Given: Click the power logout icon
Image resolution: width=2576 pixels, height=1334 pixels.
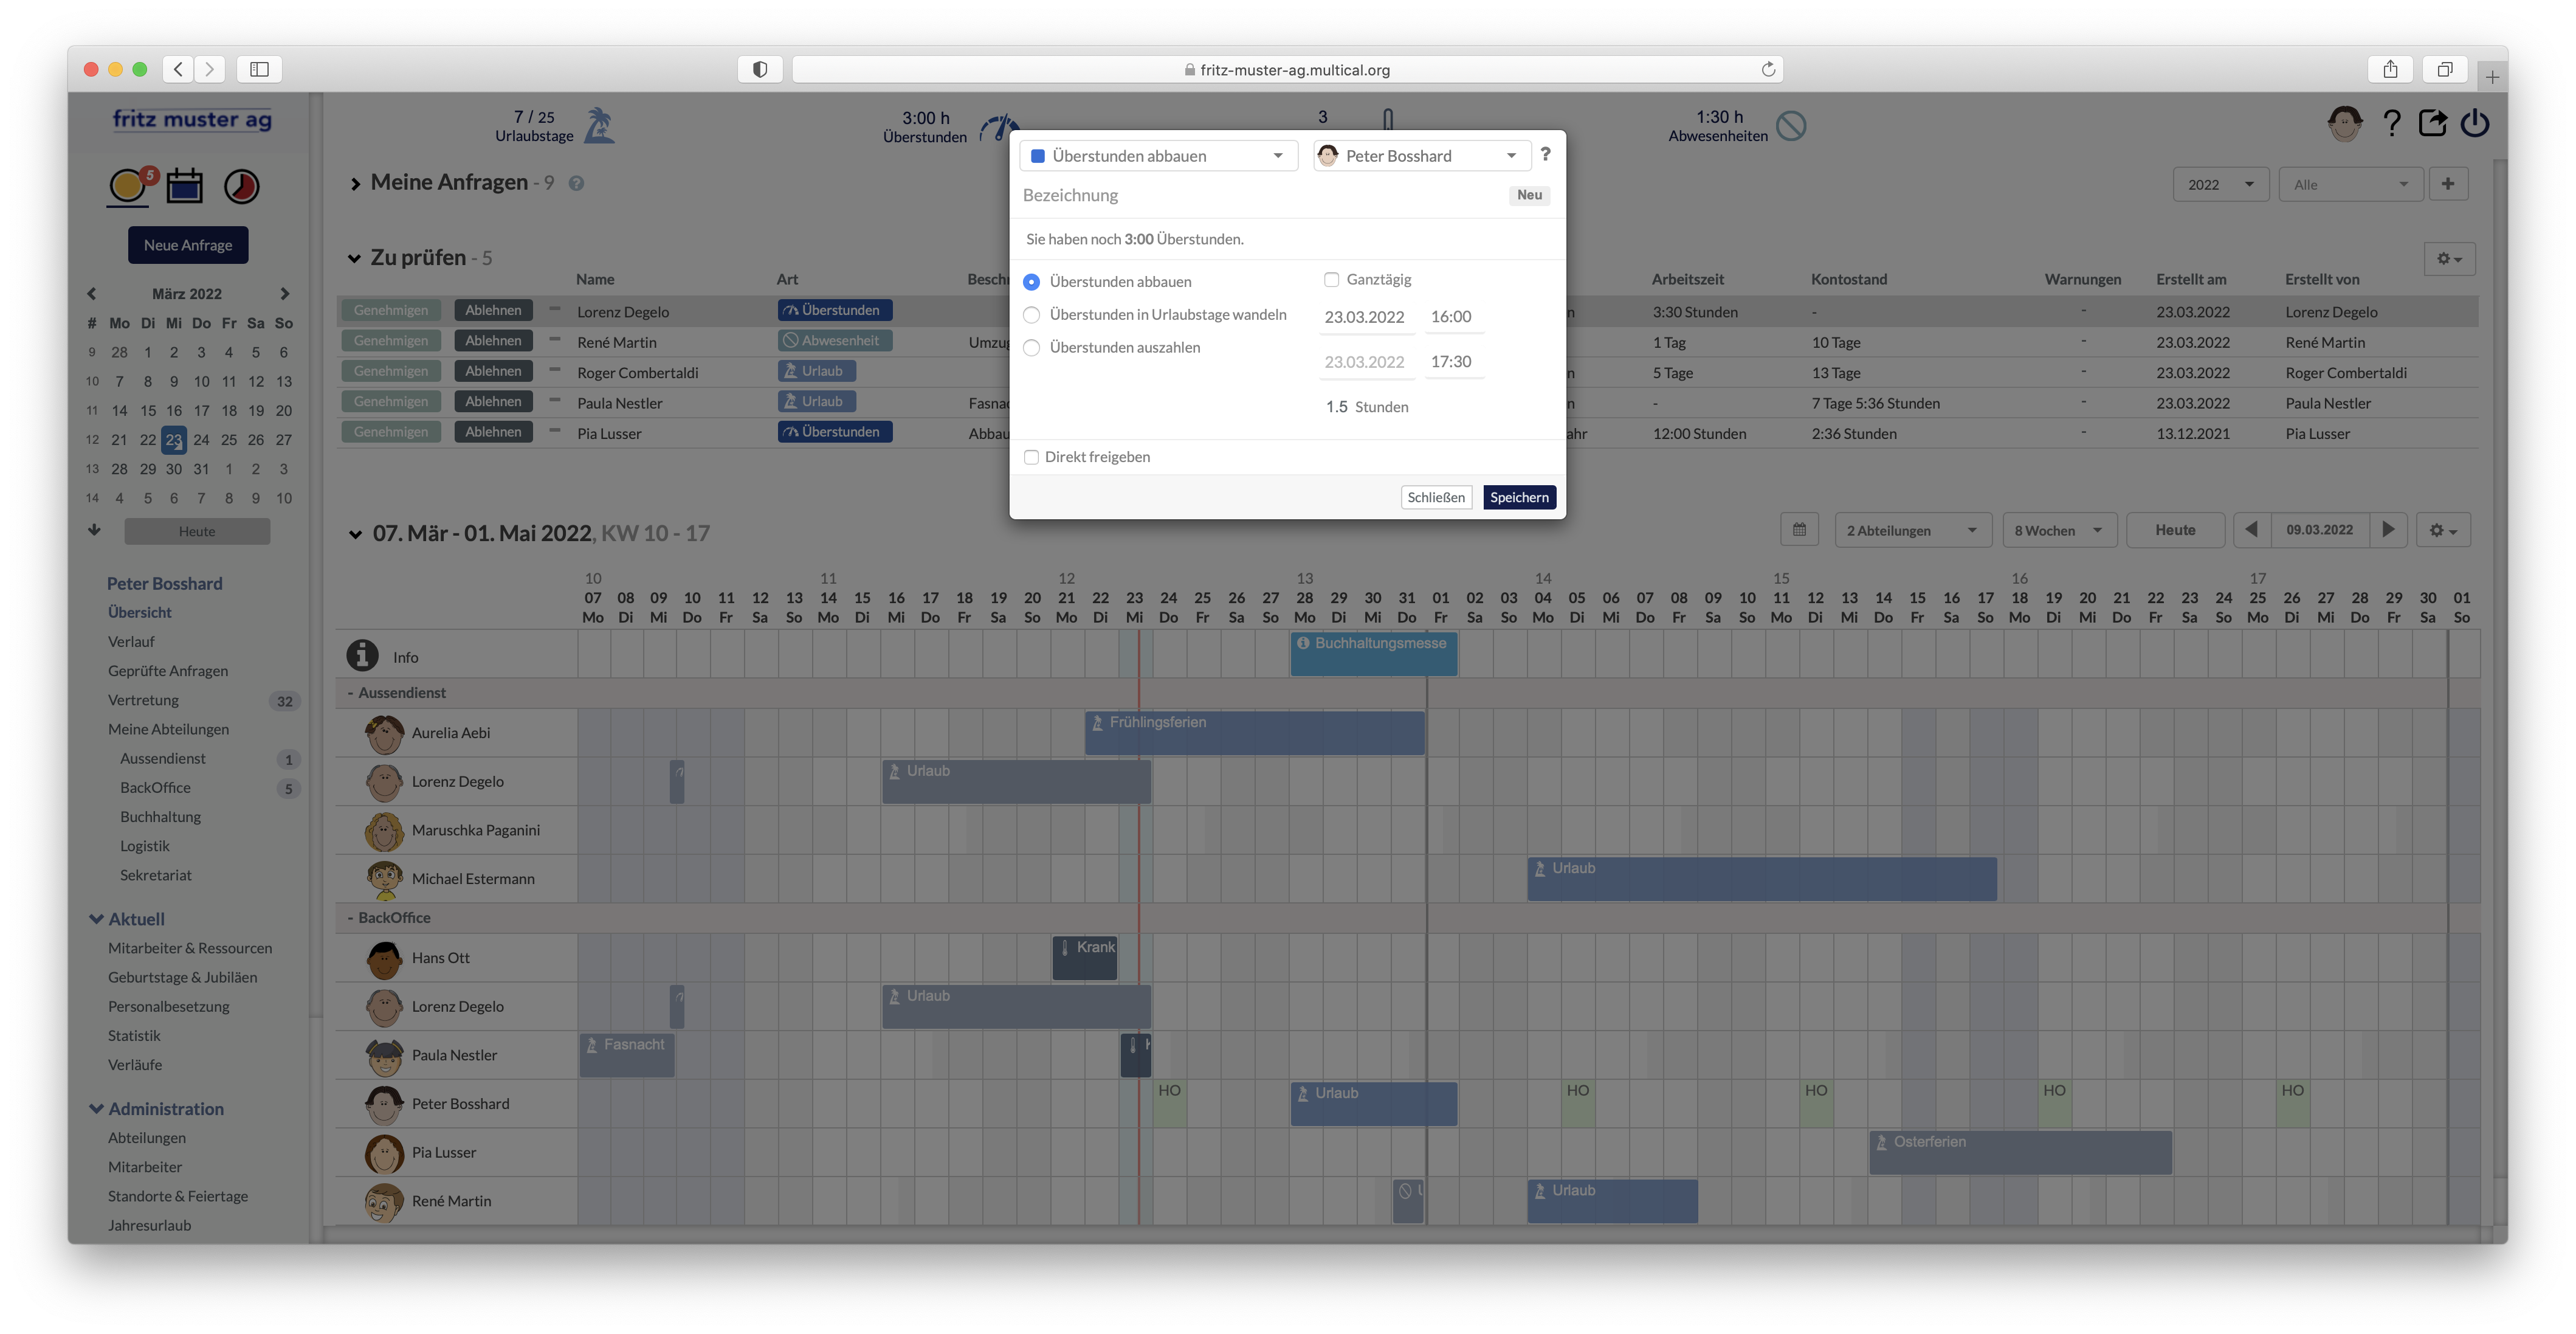Looking at the screenshot, I should pos(2475,123).
